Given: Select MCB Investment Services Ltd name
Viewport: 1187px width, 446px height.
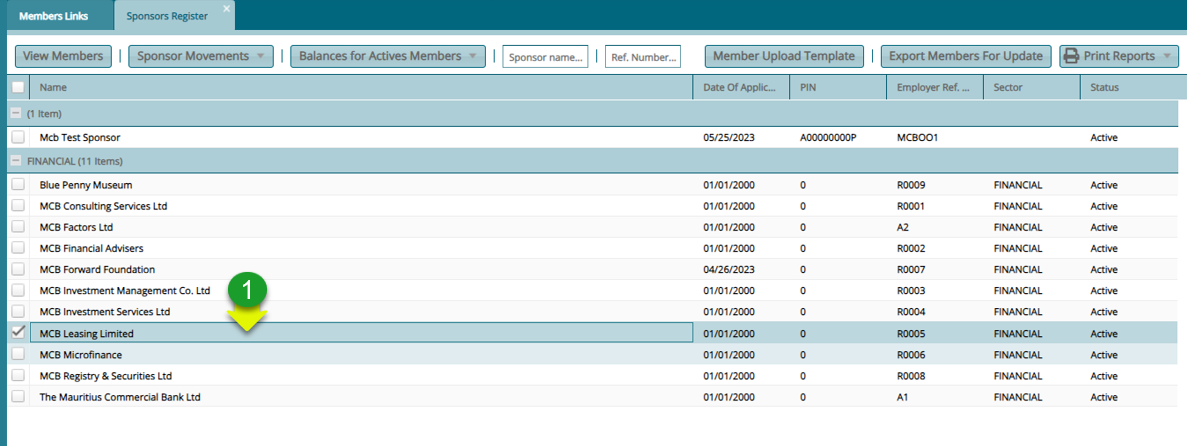Looking at the screenshot, I should click(104, 312).
